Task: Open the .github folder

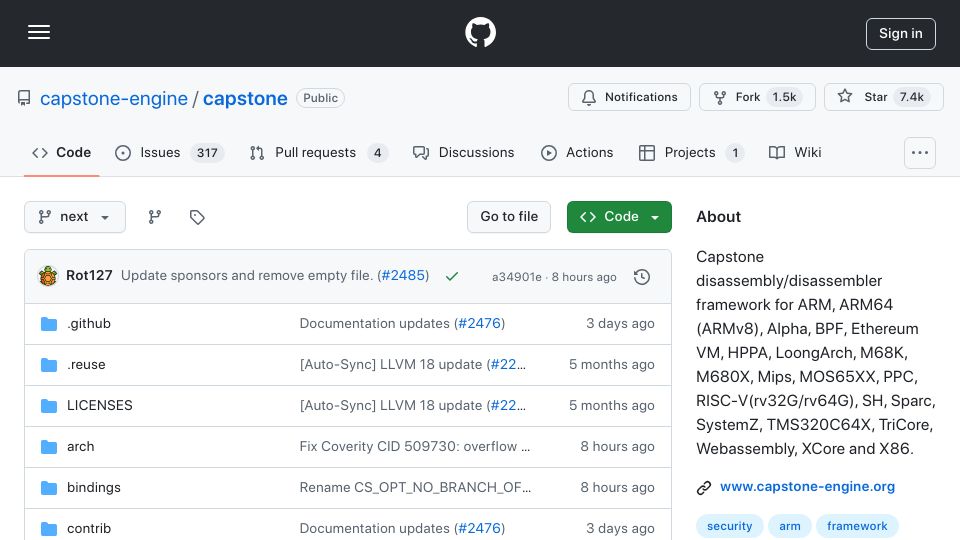Action: click(89, 323)
